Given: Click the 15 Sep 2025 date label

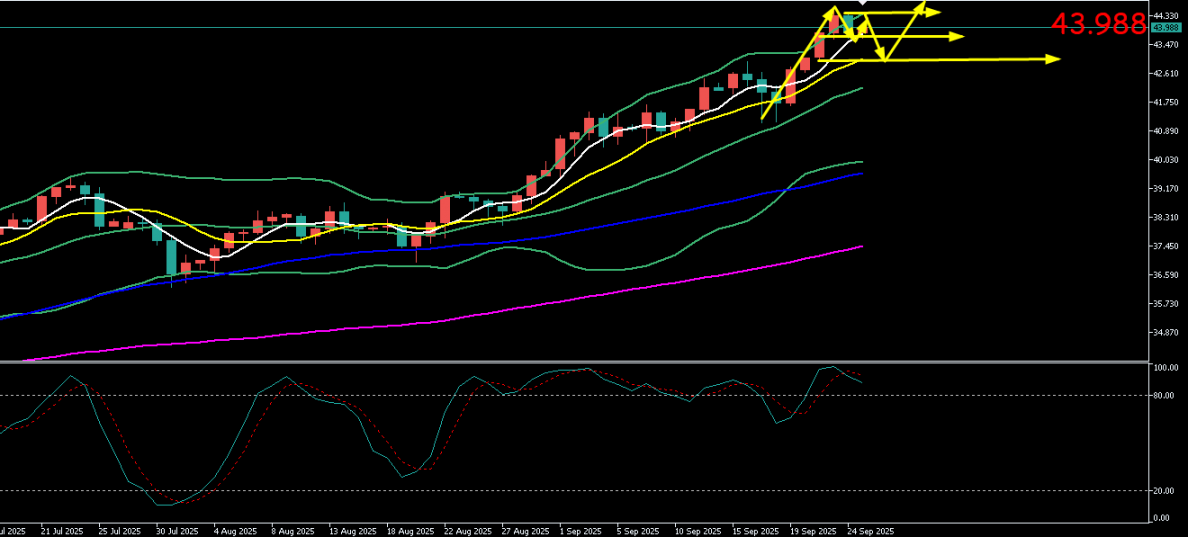Looking at the screenshot, I should pyautogui.click(x=754, y=531).
